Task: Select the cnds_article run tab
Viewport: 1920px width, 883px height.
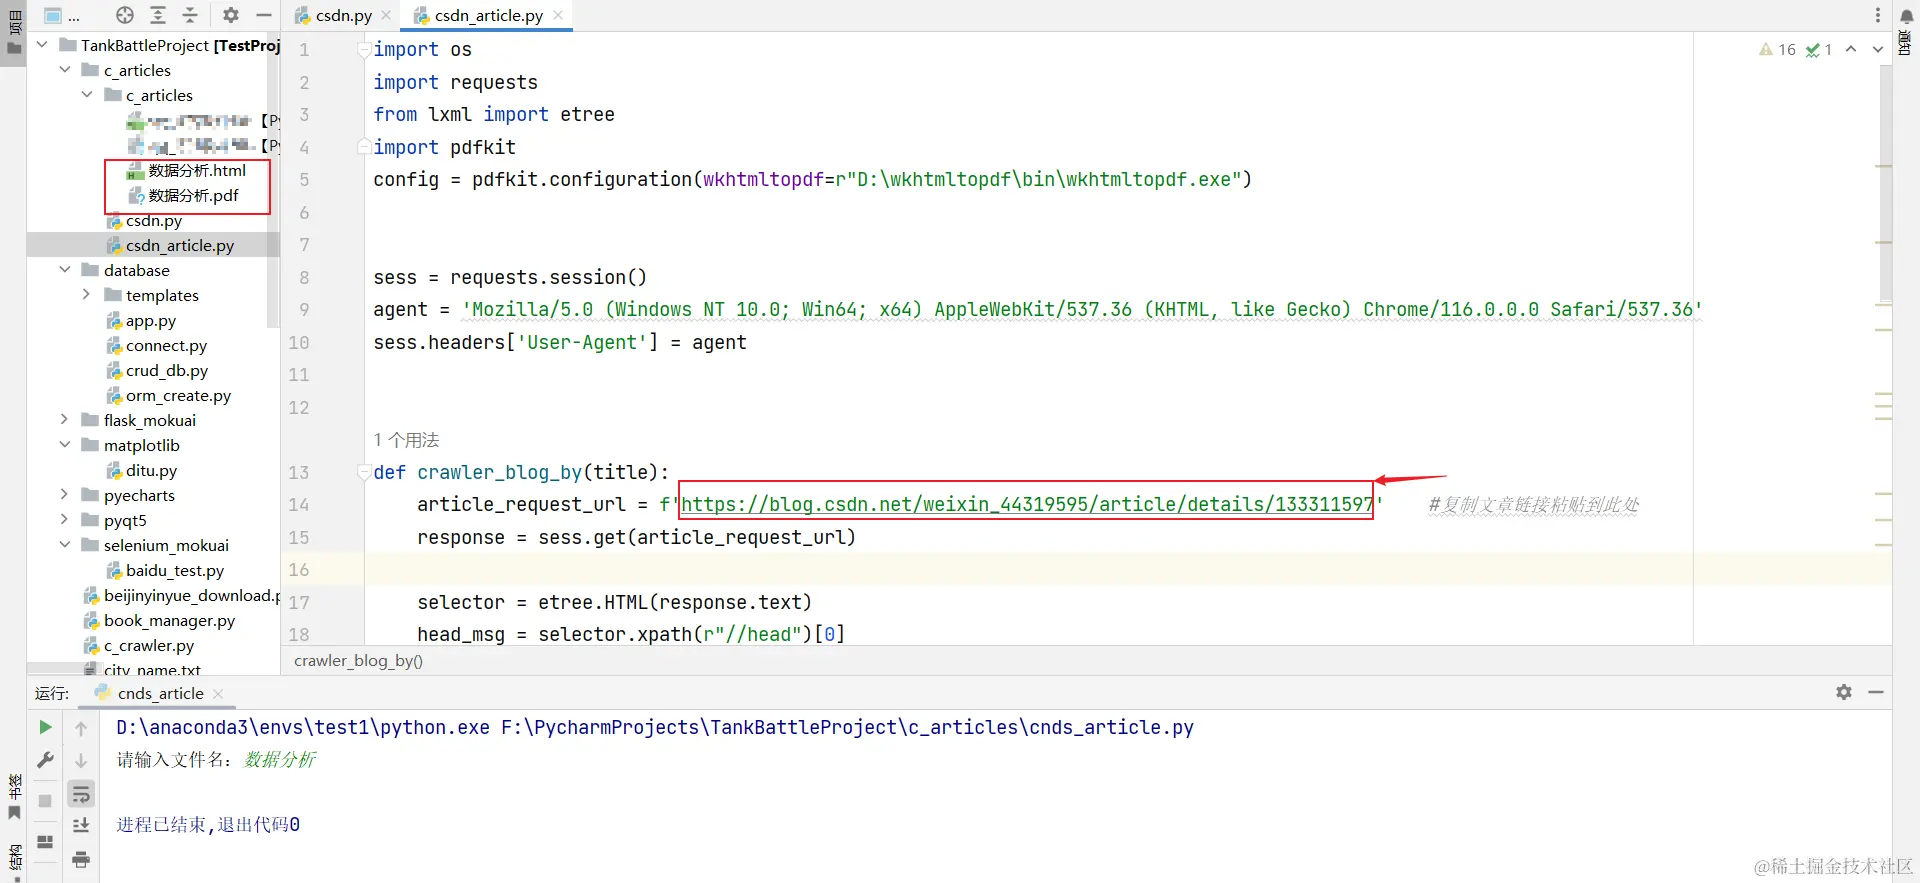Action: [x=160, y=693]
